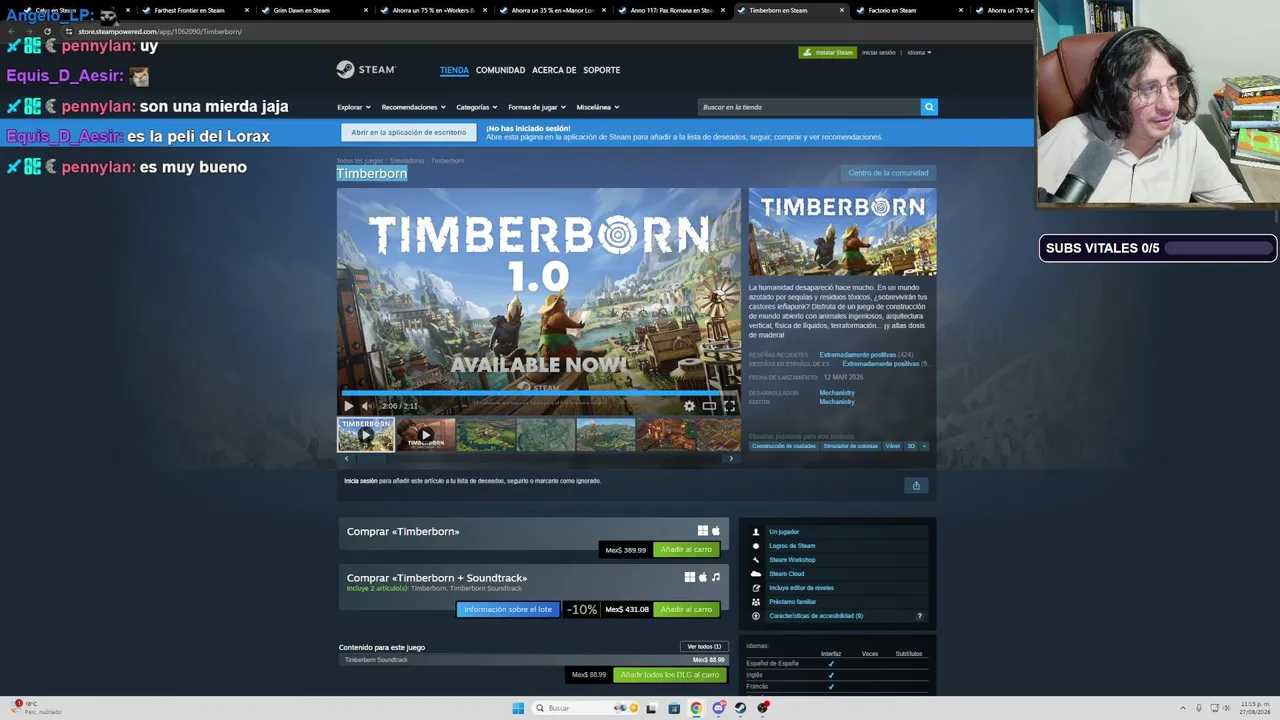1280x720 pixels.
Task: Click the developer Mechanistry link
Action: (837, 393)
